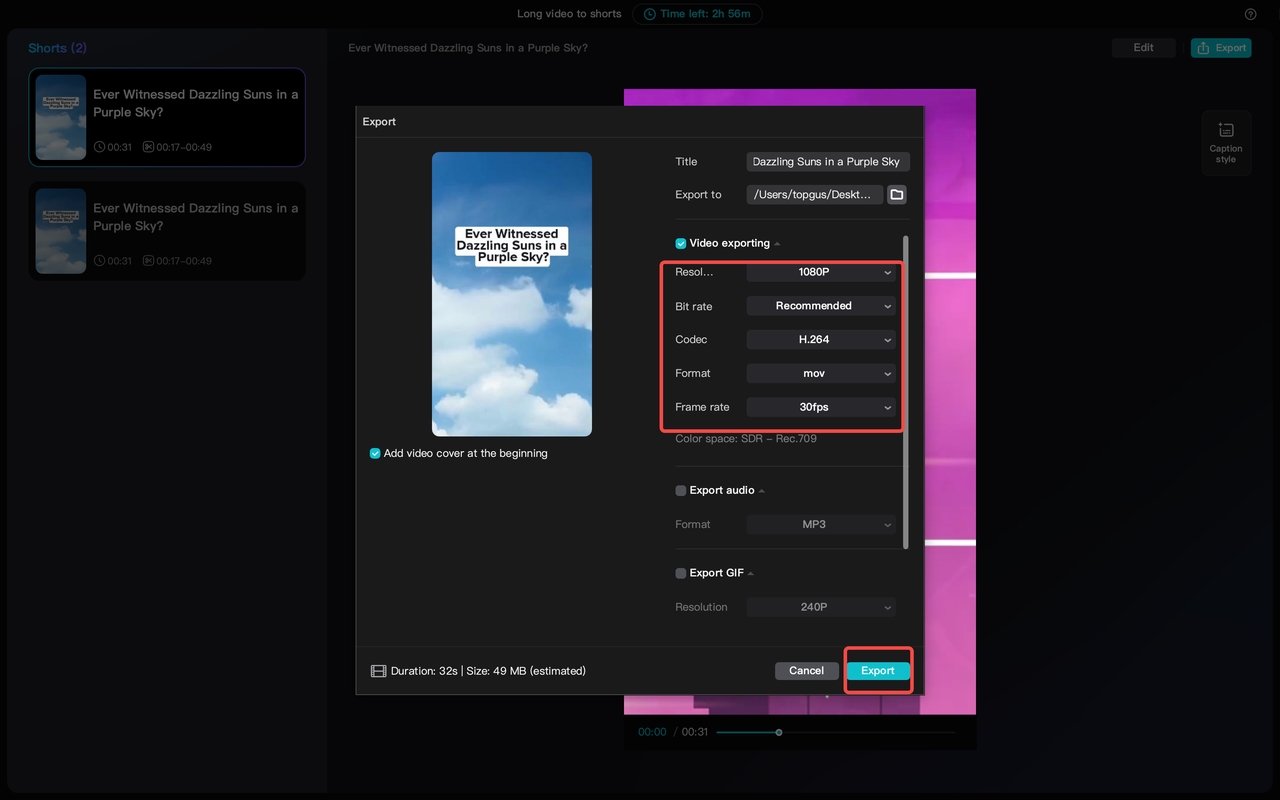This screenshot has width=1280, height=800.
Task: Select the highlighted short's thumbnail
Action: tap(61, 117)
